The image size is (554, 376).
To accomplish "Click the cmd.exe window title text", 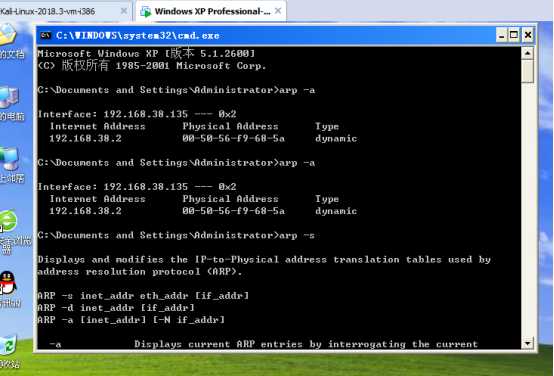I will click(x=138, y=36).
